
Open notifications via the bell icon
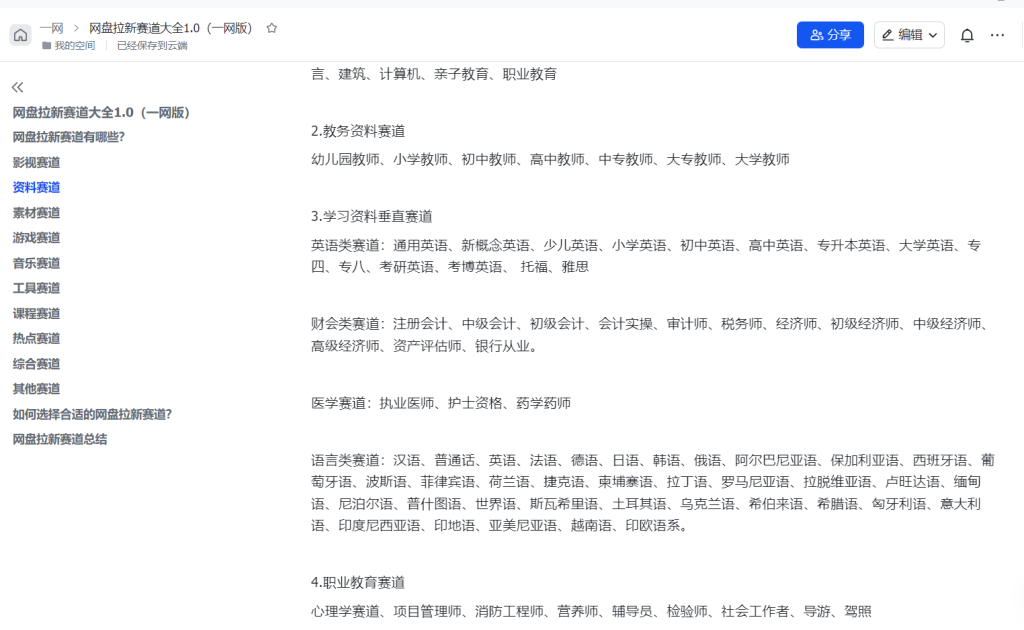click(966, 34)
